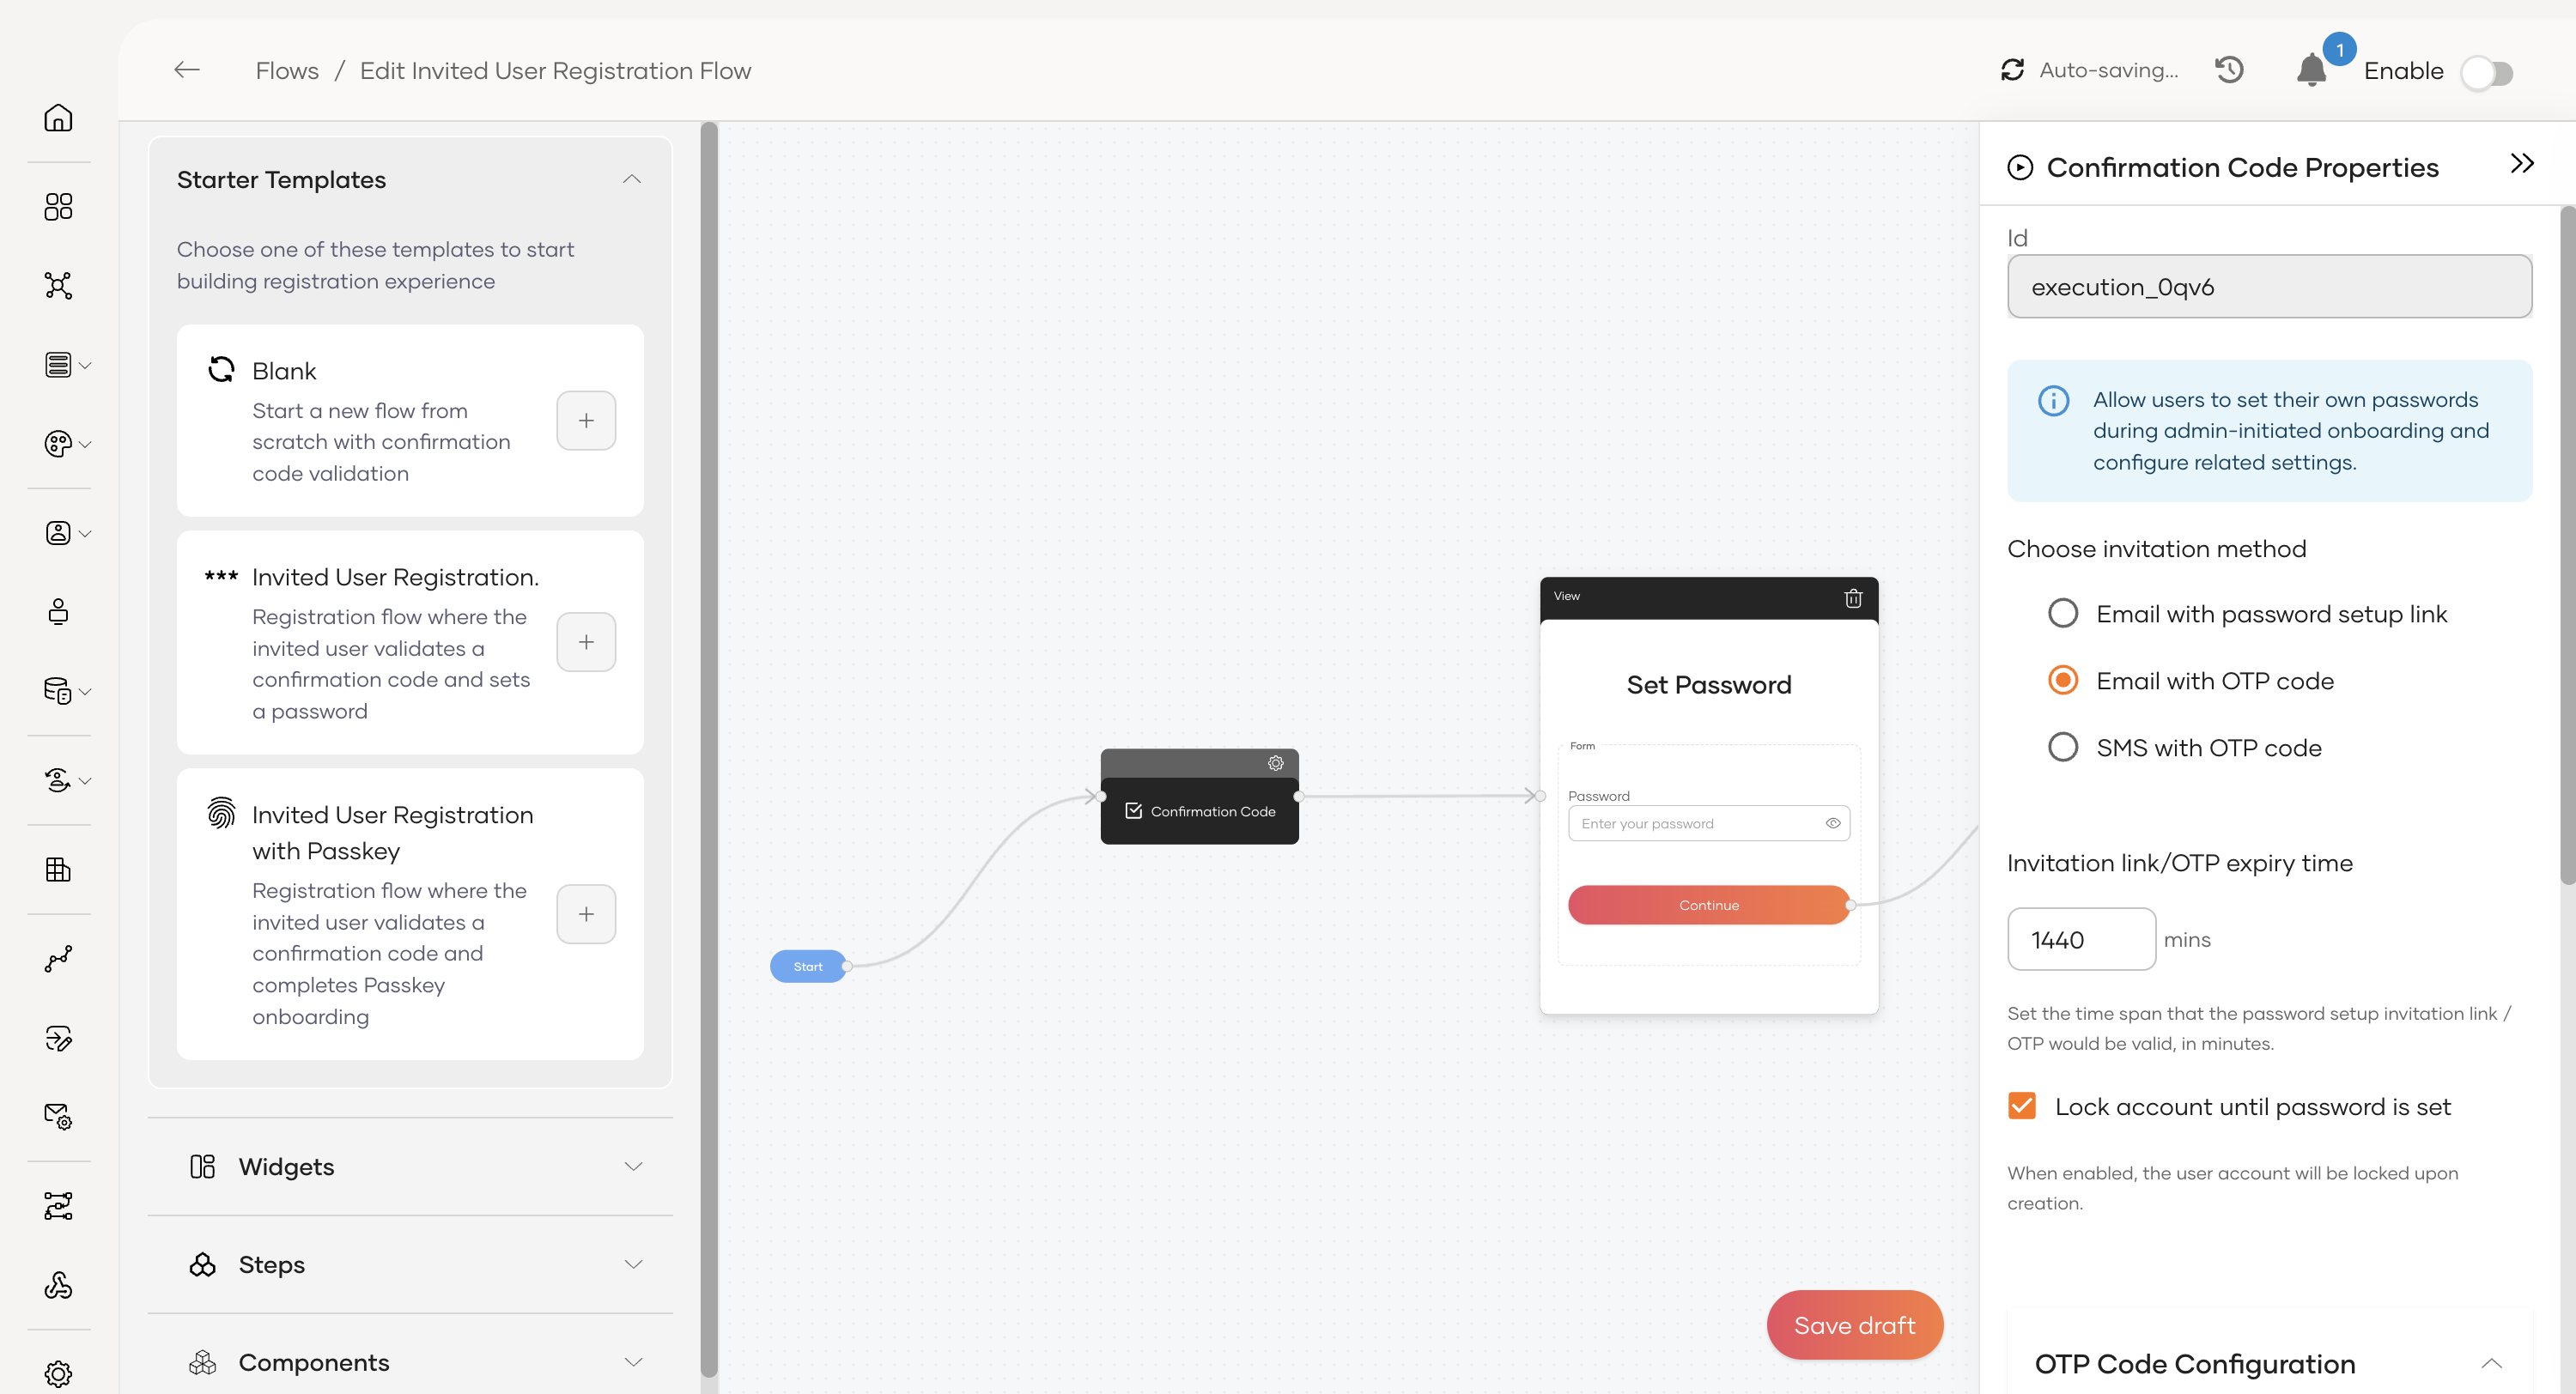Collapse the properties panel with the double-chevron icon

tap(2521, 164)
